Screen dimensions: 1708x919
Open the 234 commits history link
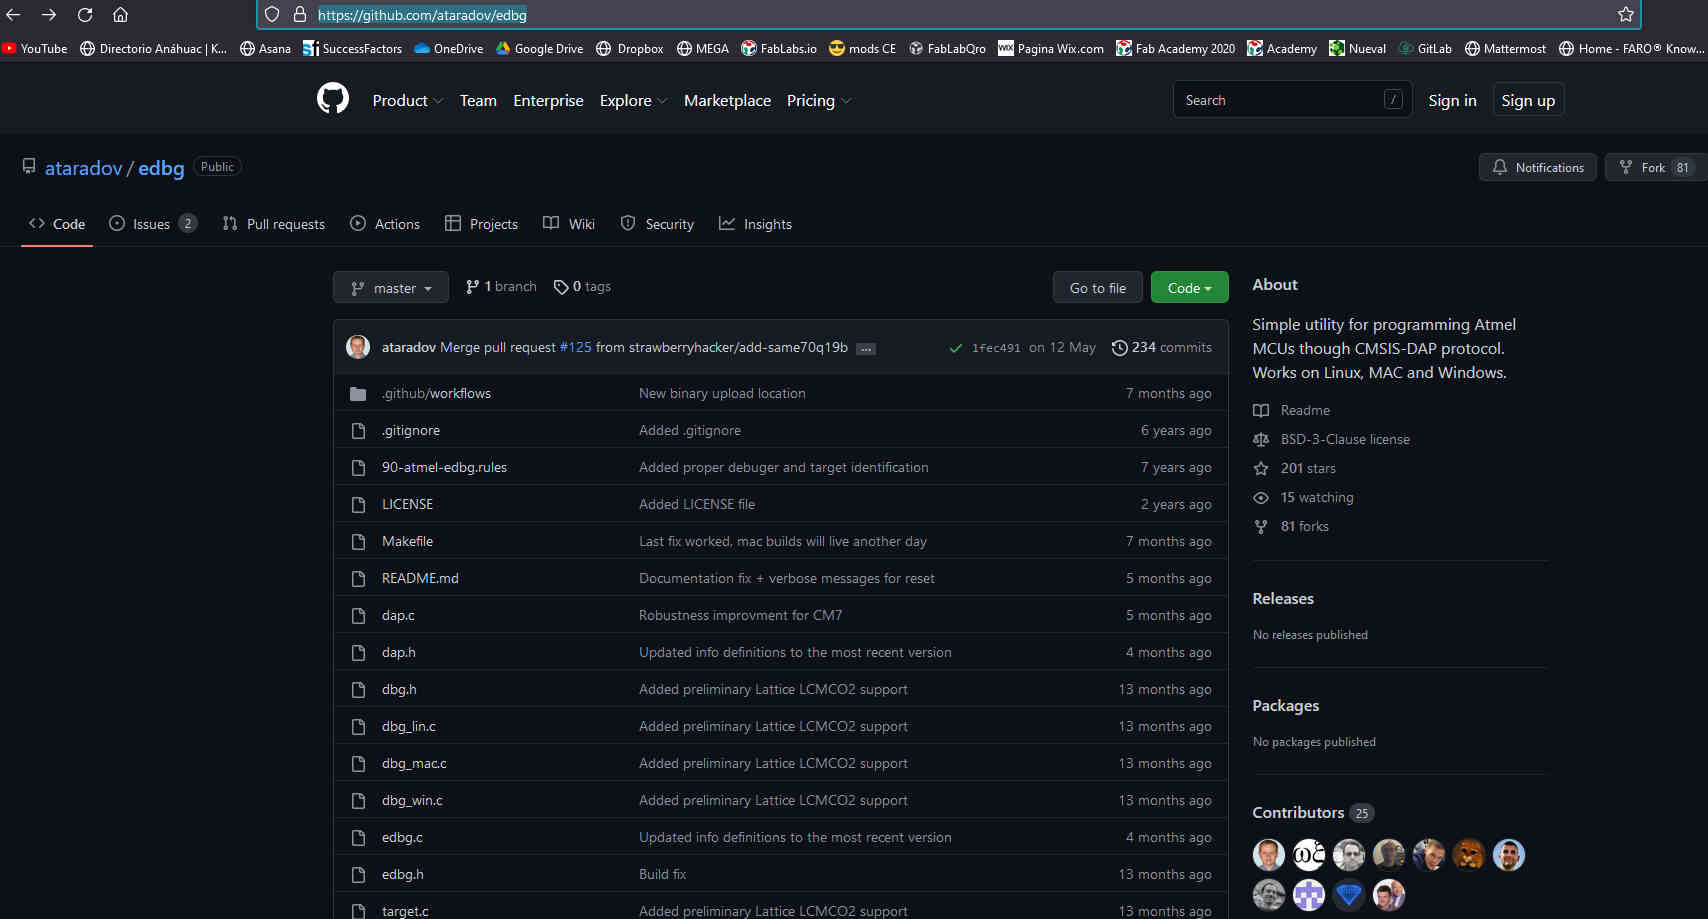coord(1162,347)
